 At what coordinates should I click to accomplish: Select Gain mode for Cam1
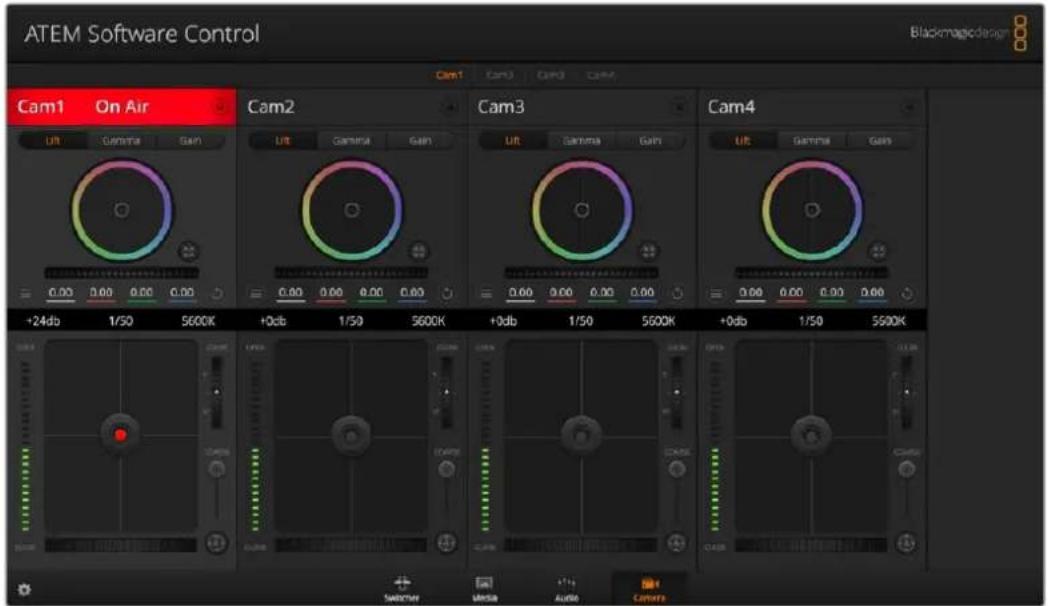click(190, 140)
